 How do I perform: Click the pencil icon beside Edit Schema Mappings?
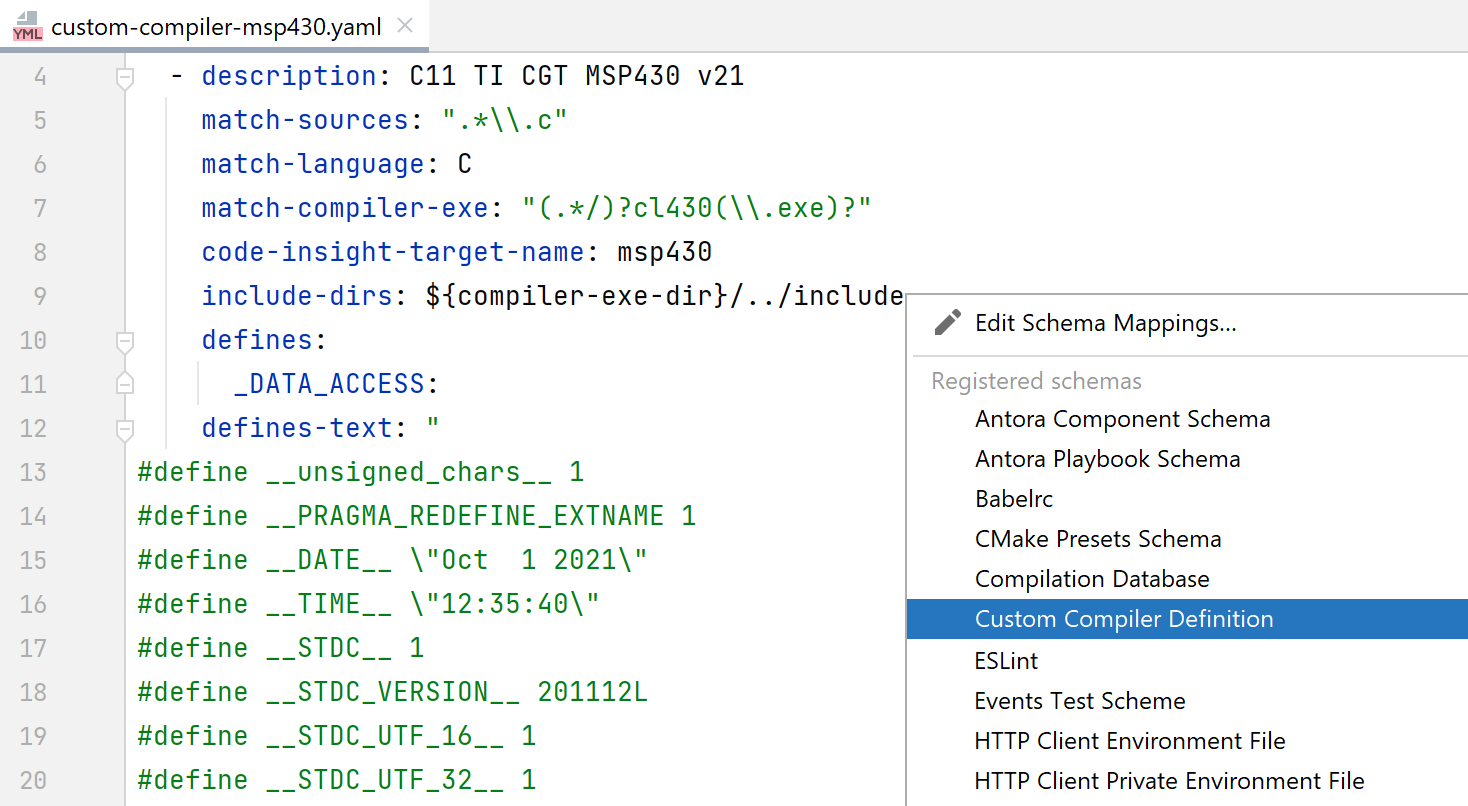point(946,322)
